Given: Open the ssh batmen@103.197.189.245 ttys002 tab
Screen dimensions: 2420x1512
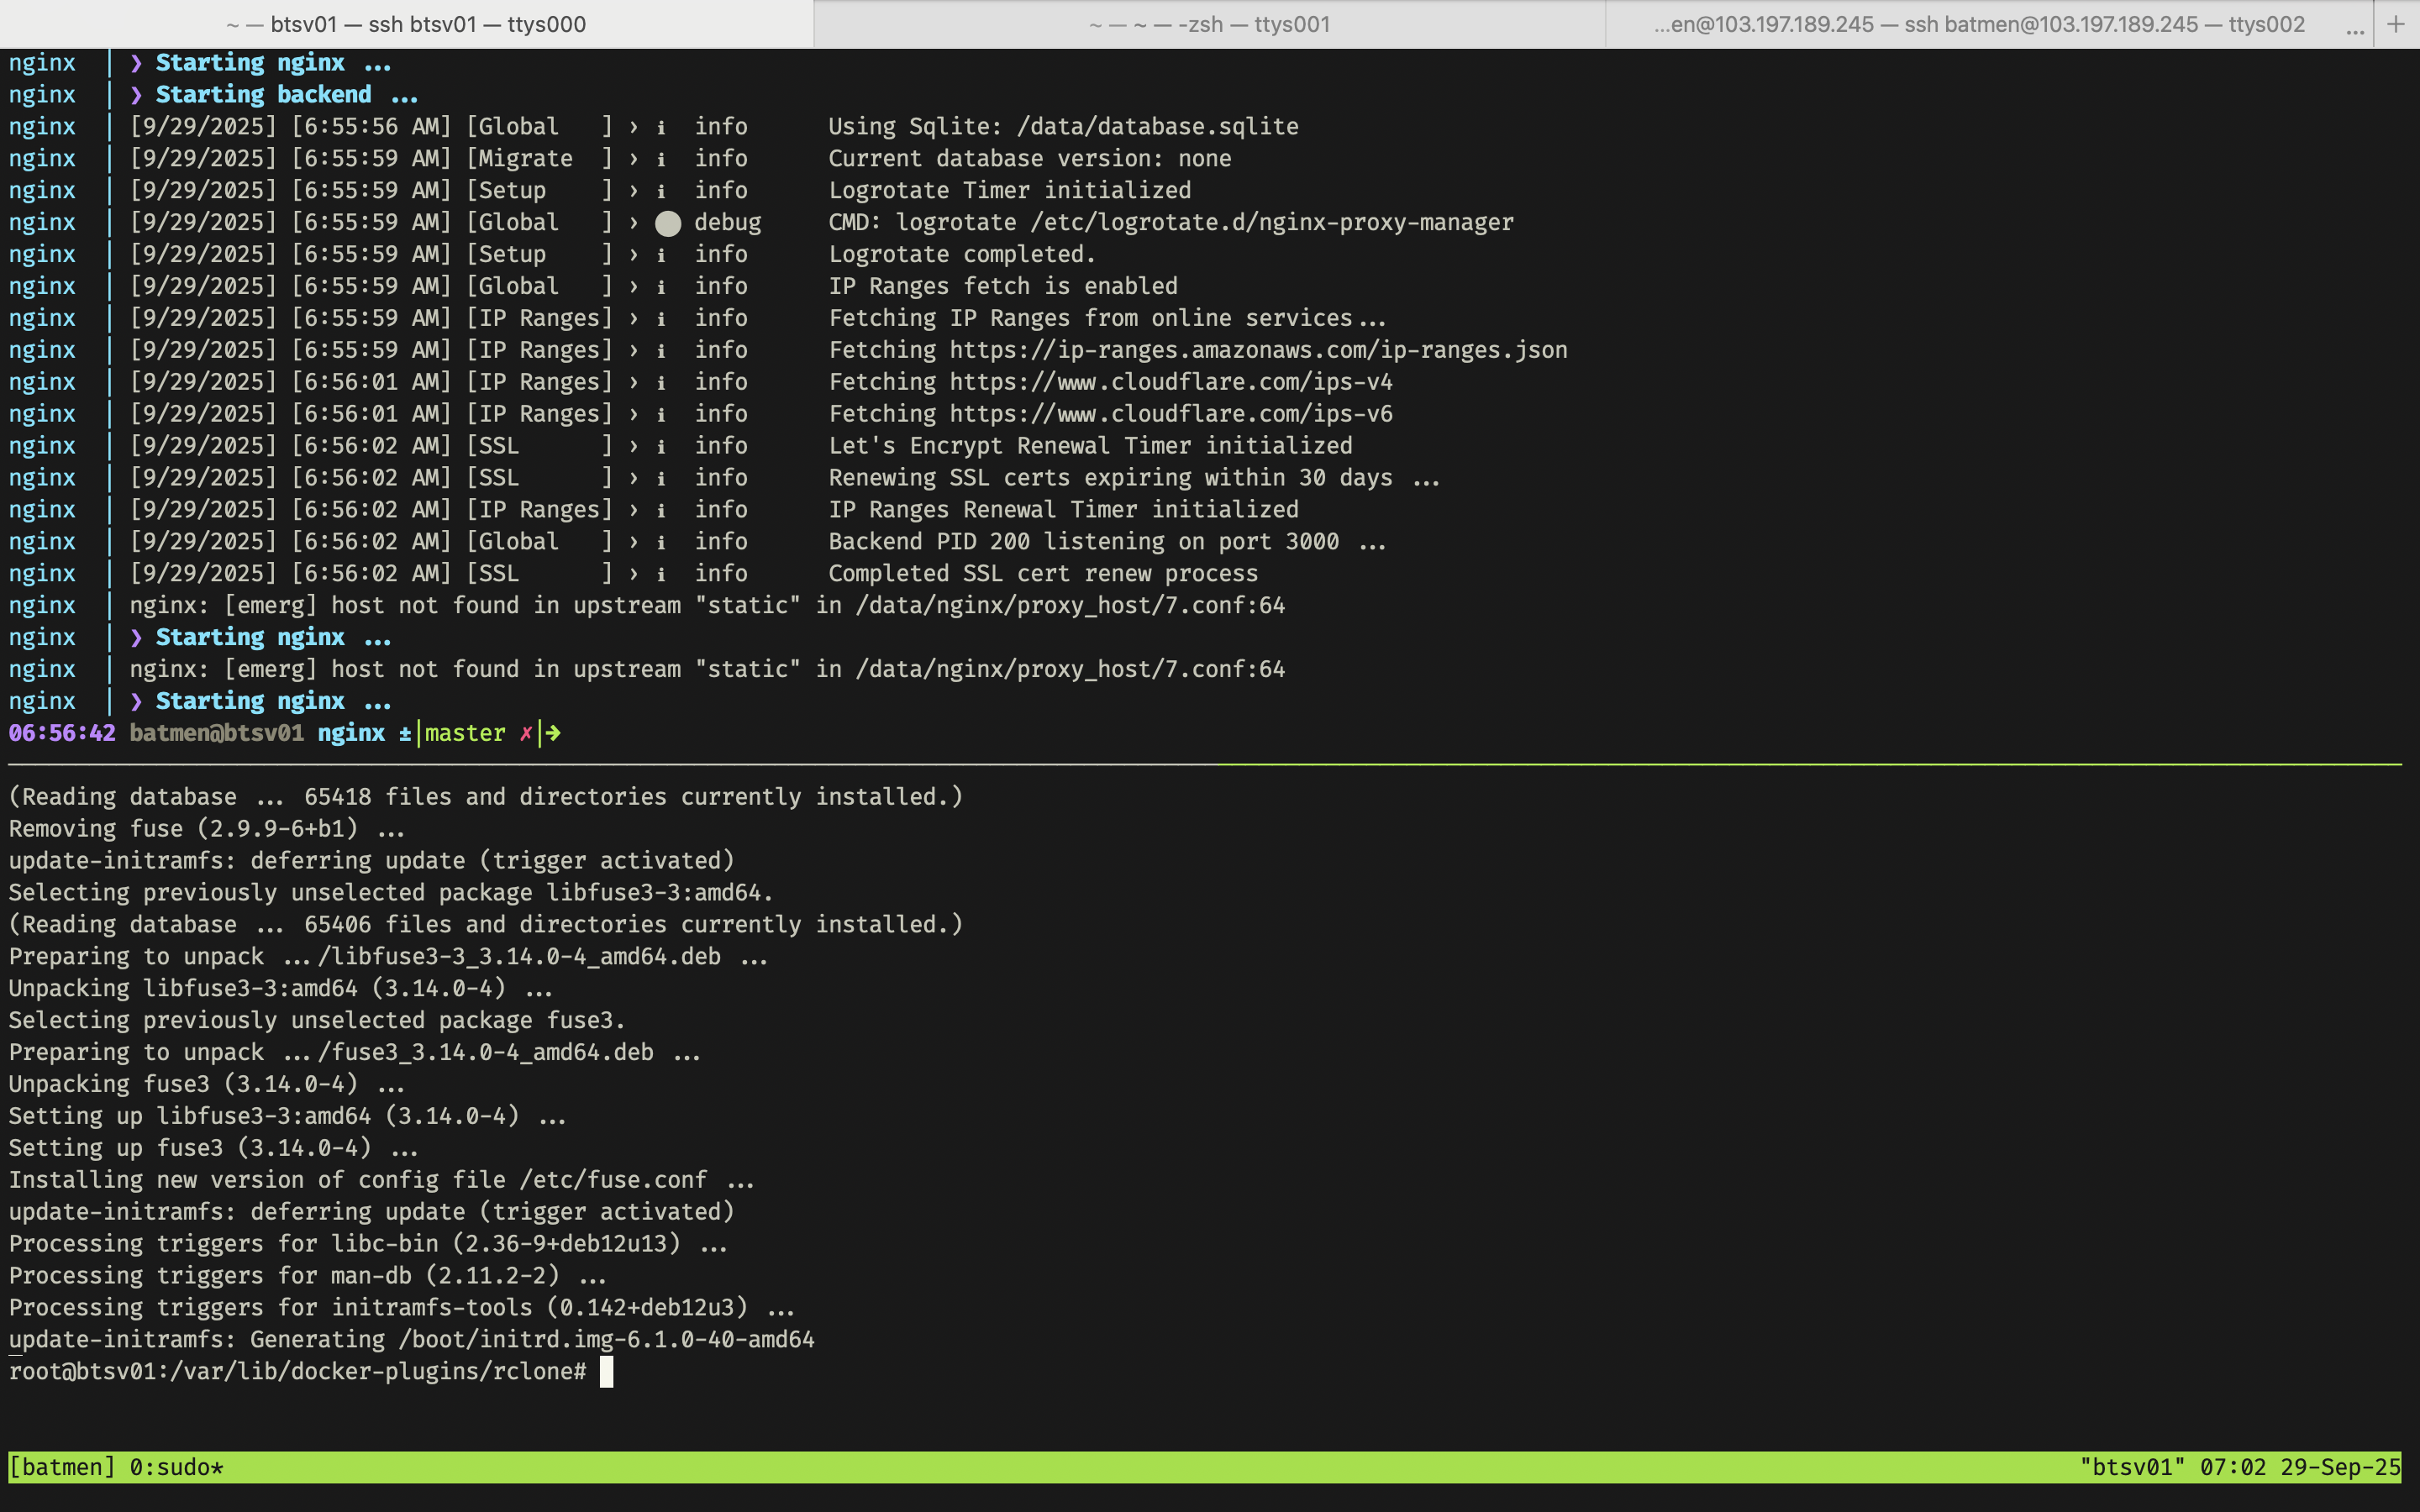Looking at the screenshot, I should [x=1978, y=24].
